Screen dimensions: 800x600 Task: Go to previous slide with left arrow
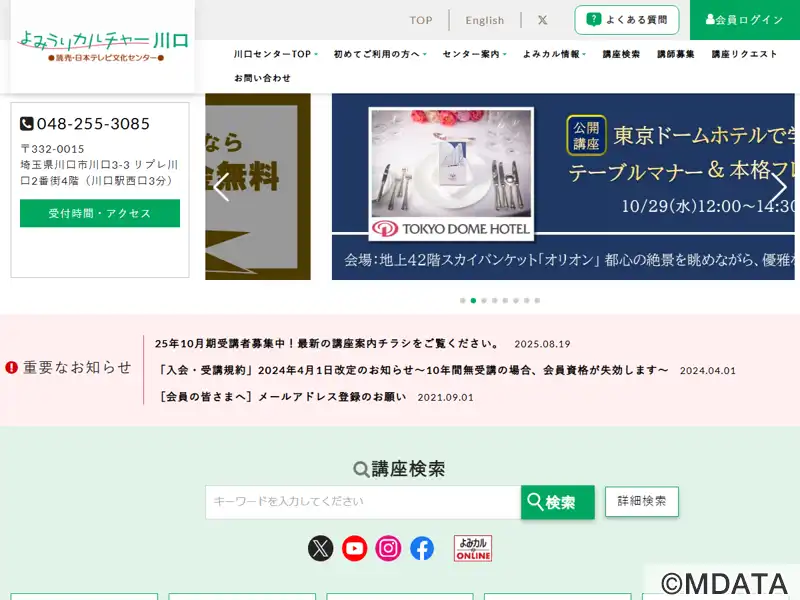221,187
